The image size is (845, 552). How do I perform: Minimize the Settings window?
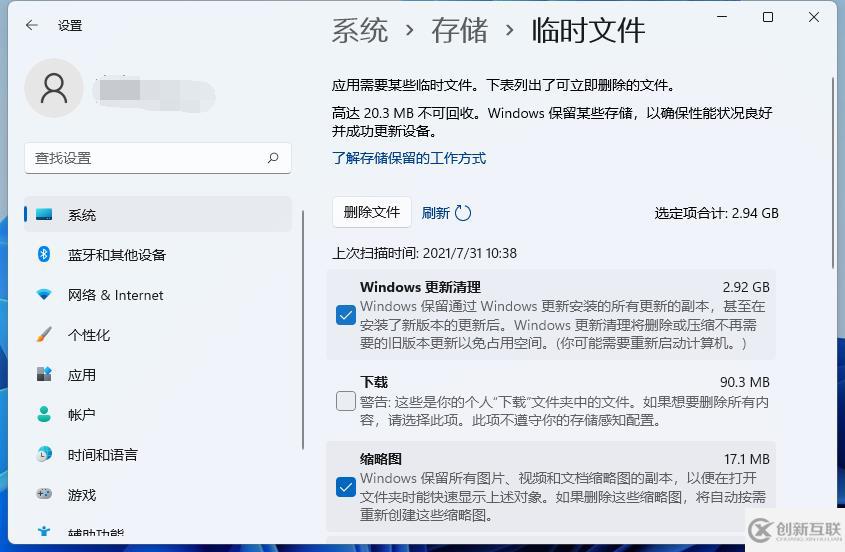point(722,17)
